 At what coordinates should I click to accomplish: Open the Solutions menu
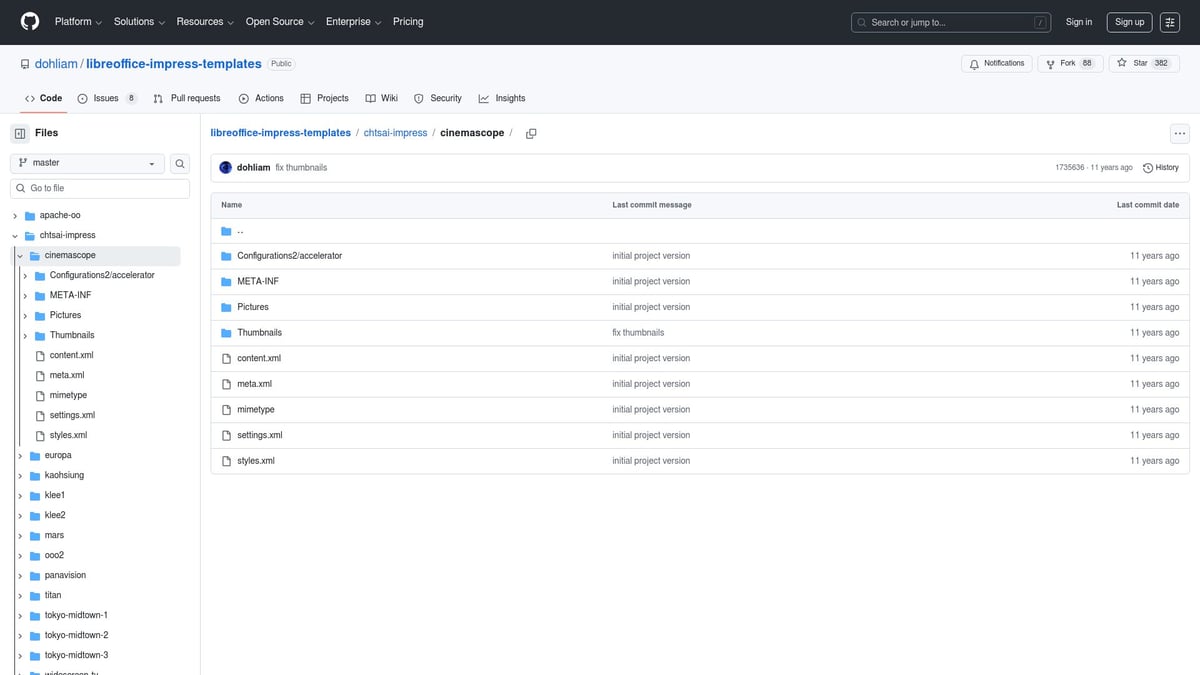tap(138, 22)
